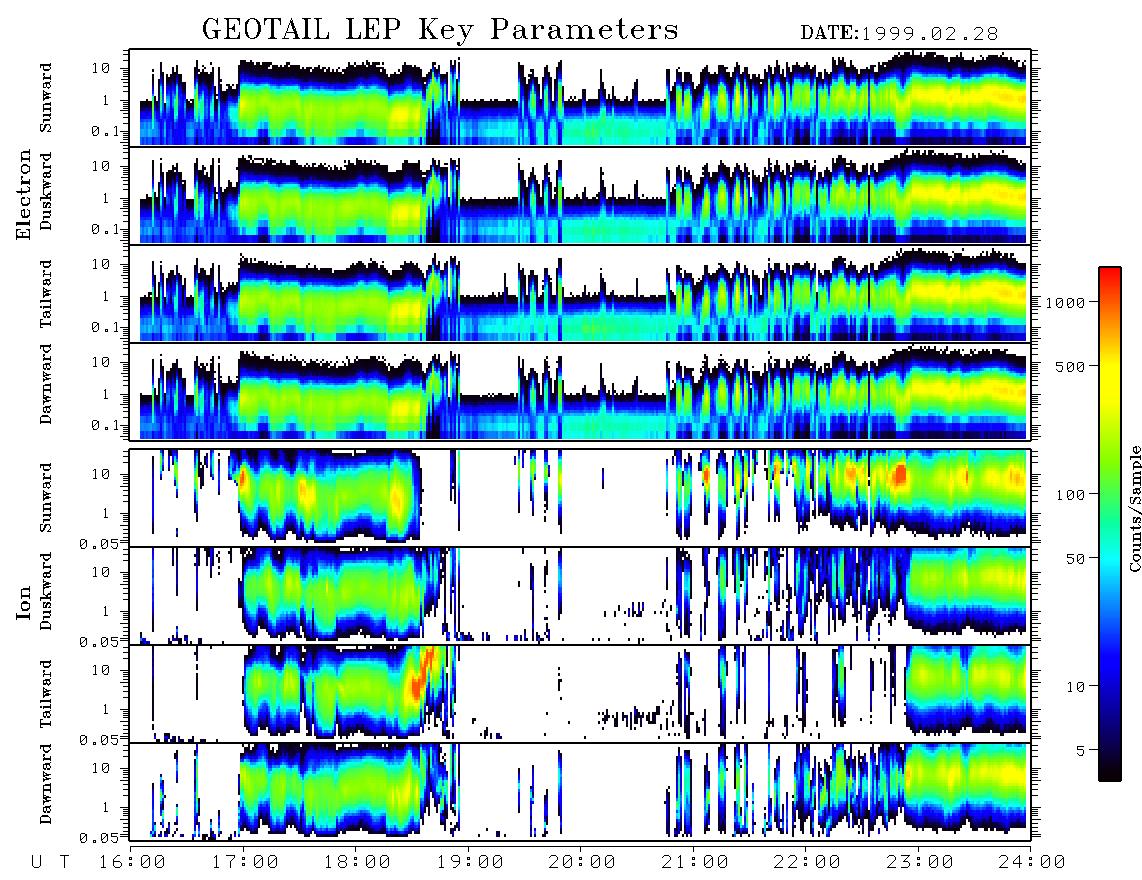
Task: Click the 500 colorbar tick label
Action: coord(1071,366)
